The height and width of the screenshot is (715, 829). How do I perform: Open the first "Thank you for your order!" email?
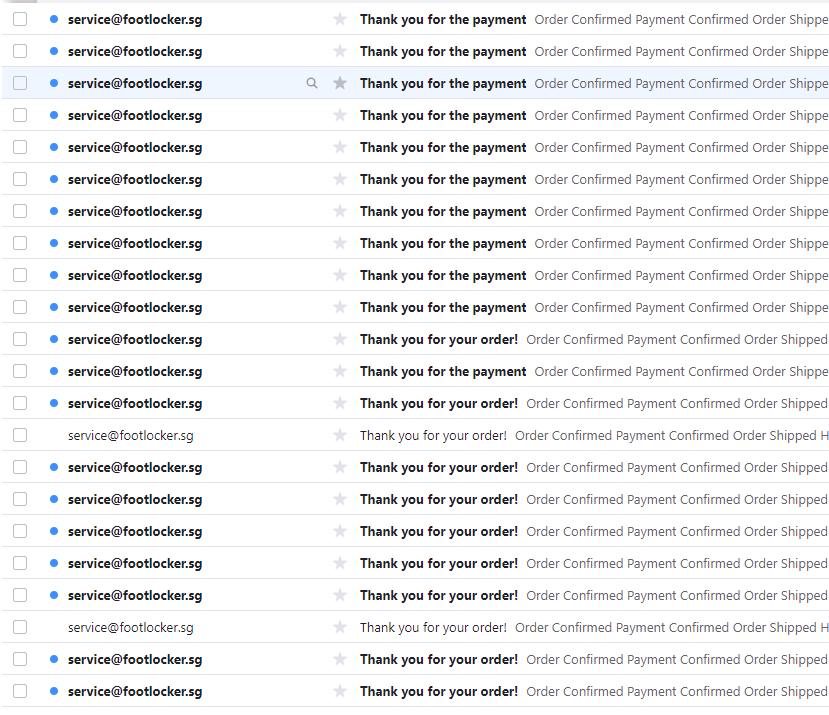click(x=439, y=340)
